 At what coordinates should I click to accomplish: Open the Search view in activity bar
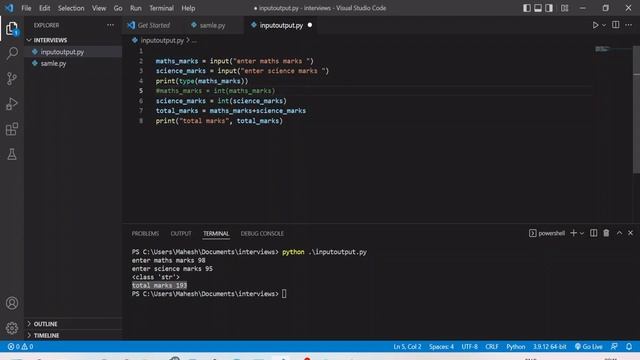(12, 53)
